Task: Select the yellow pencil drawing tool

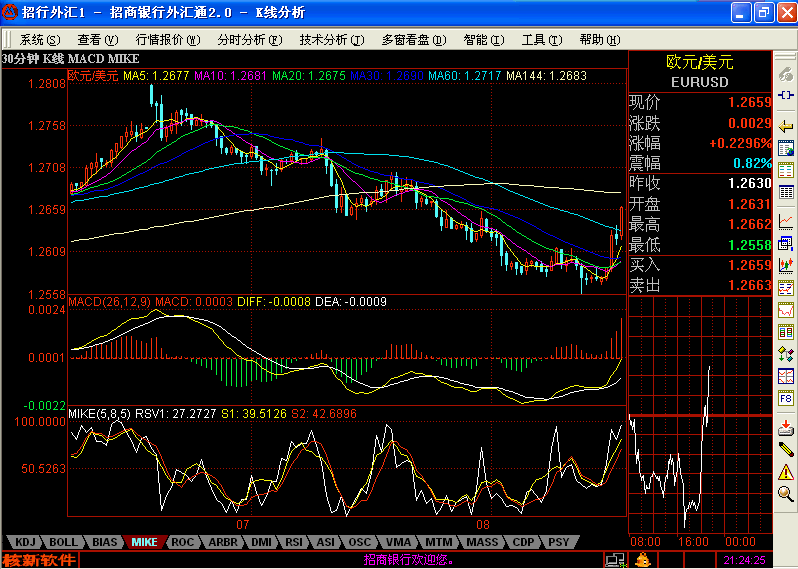Action: click(786, 450)
